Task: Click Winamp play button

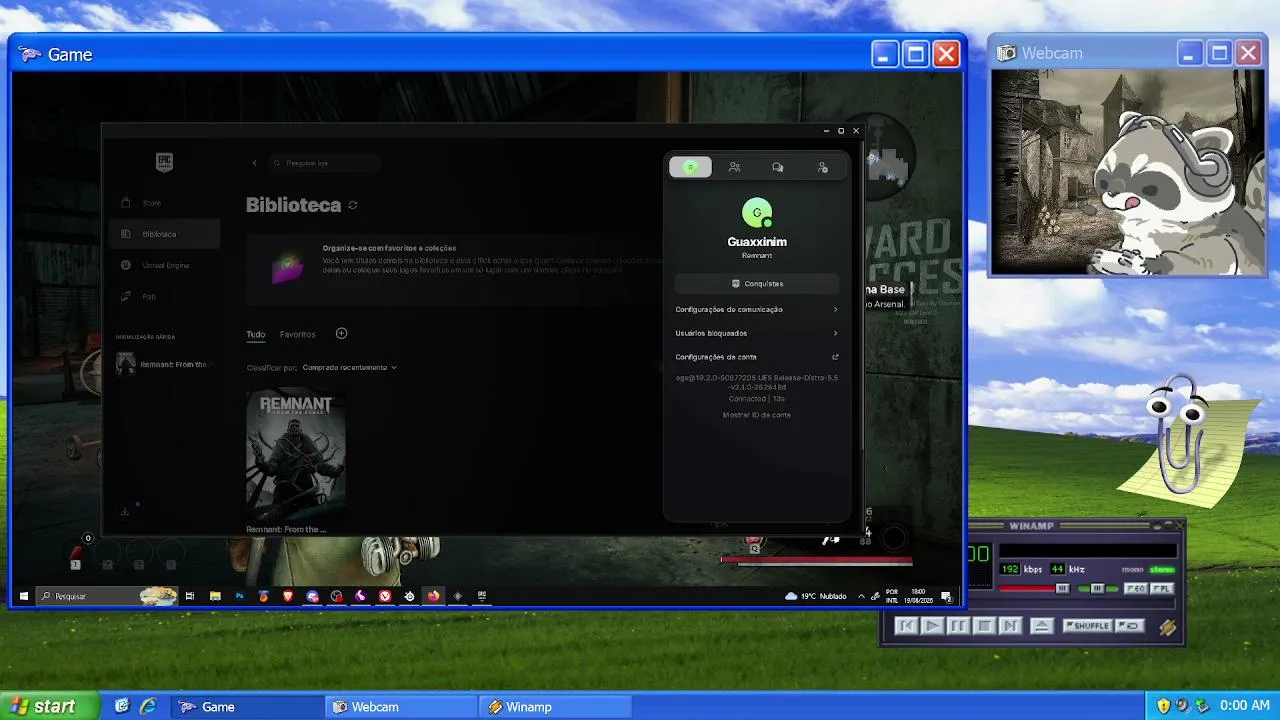Action: [932, 626]
